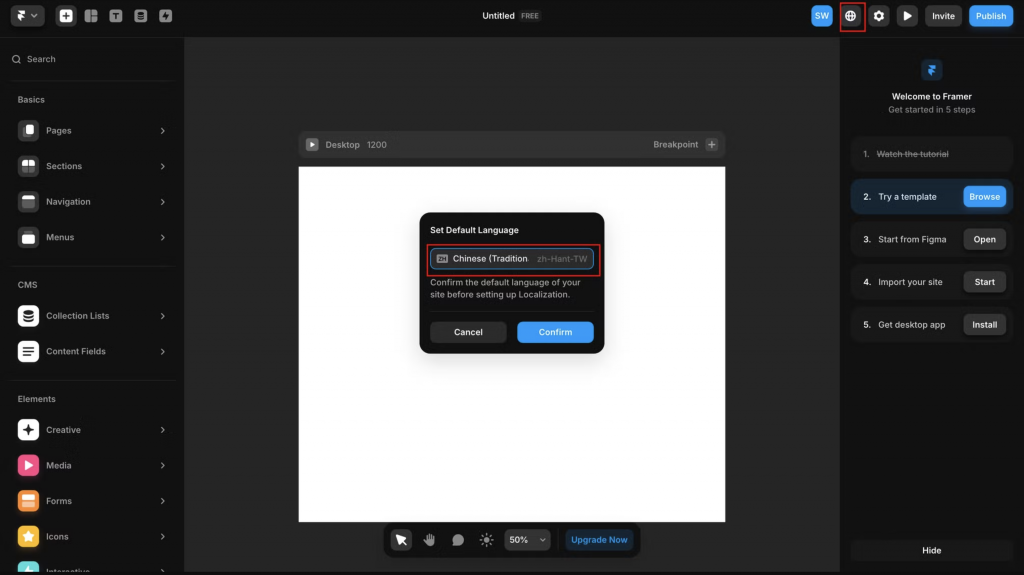This screenshot has height=575, width=1024.
Task: Open the 50% zoom dropdown
Action: [527, 540]
